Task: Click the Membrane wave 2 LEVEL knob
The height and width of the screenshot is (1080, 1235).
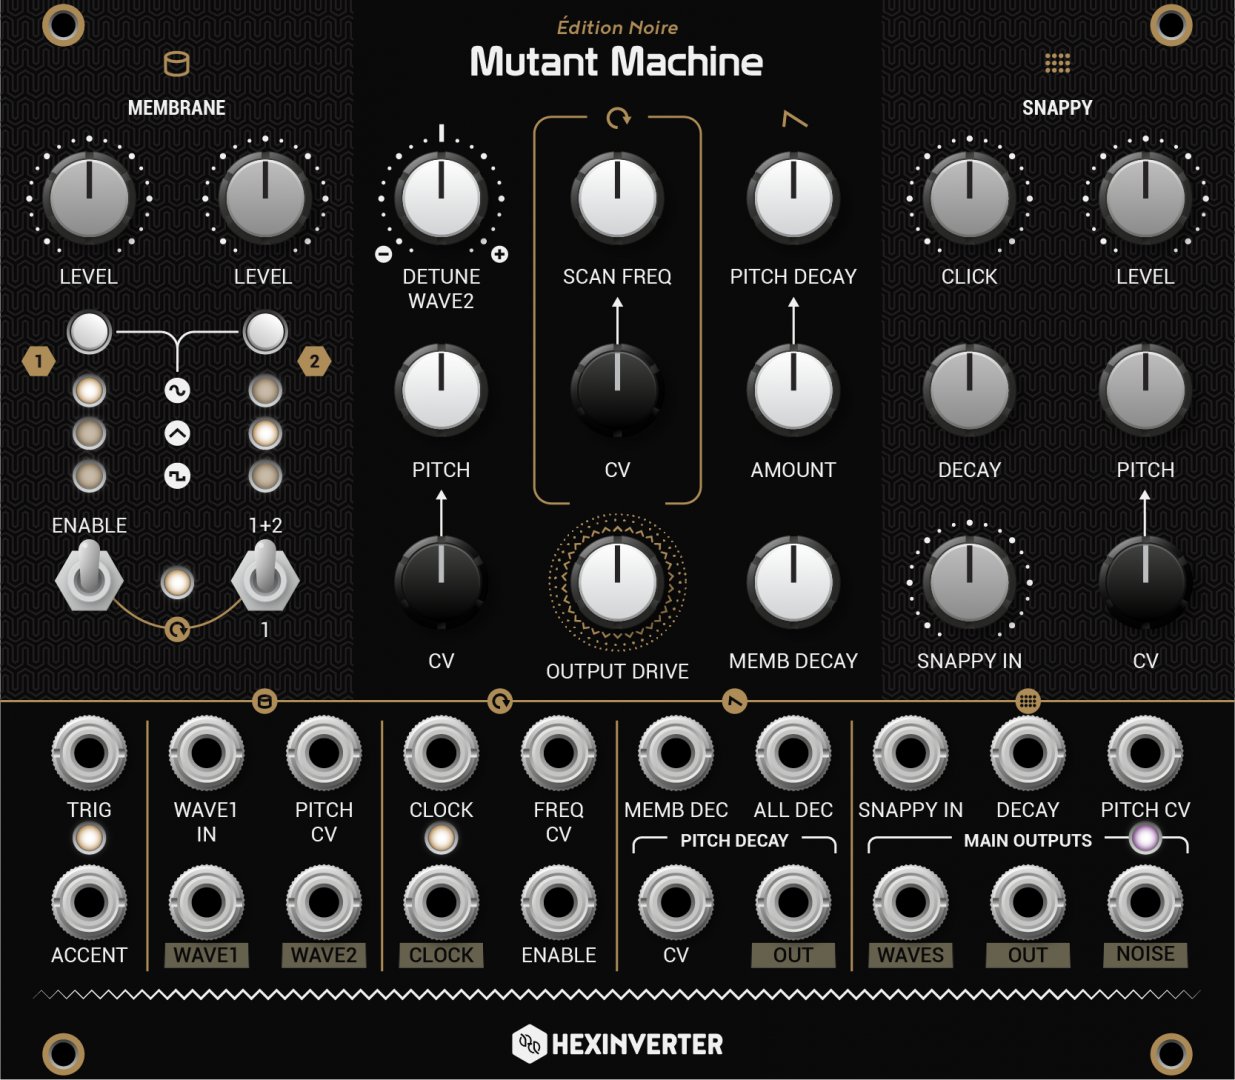Action: pyautogui.click(x=265, y=197)
